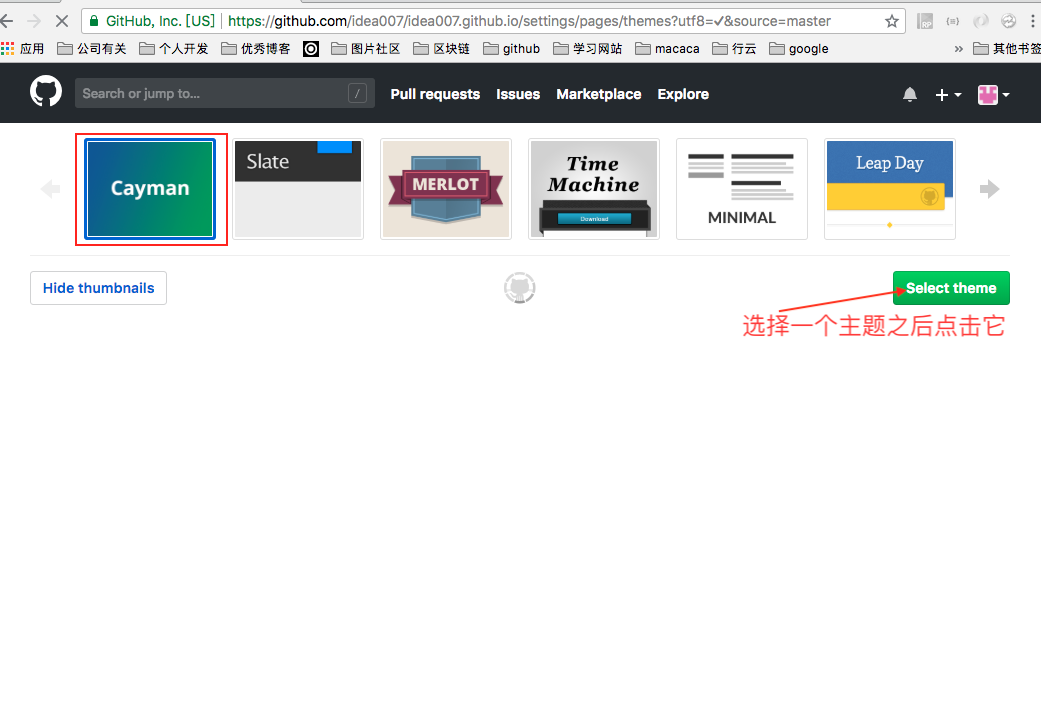The image size is (1041, 703).
Task: Click the green Select theme button
Action: (951, 288)
